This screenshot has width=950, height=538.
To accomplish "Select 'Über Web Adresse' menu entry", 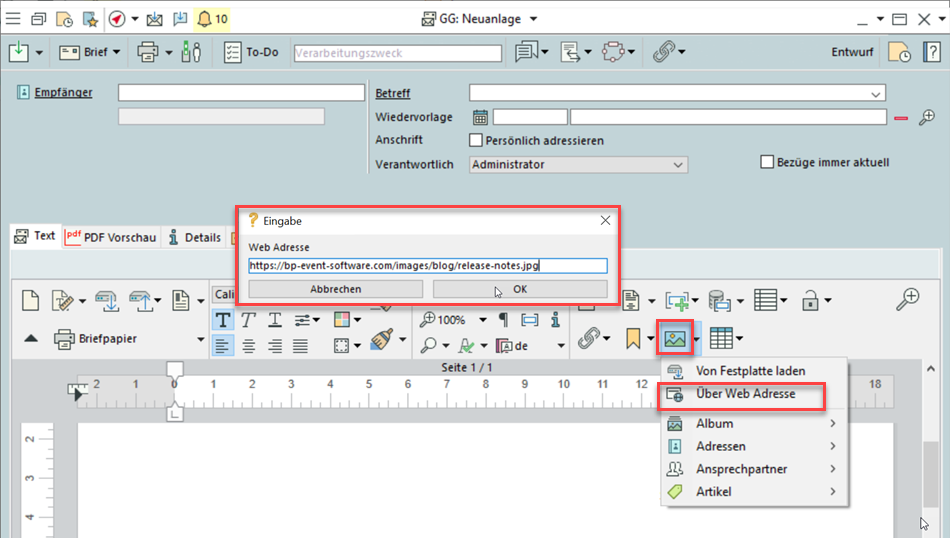I will click(745, 394).
